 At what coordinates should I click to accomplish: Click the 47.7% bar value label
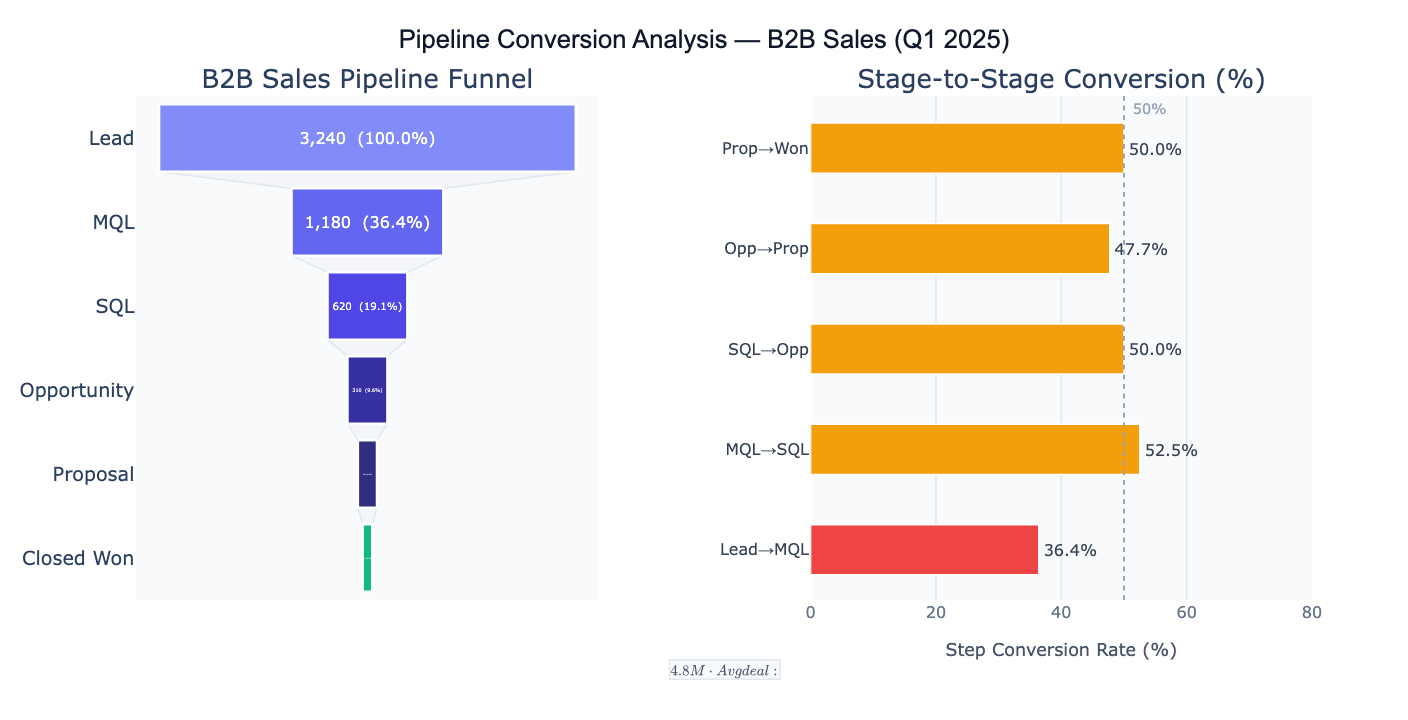point(1141,250)
